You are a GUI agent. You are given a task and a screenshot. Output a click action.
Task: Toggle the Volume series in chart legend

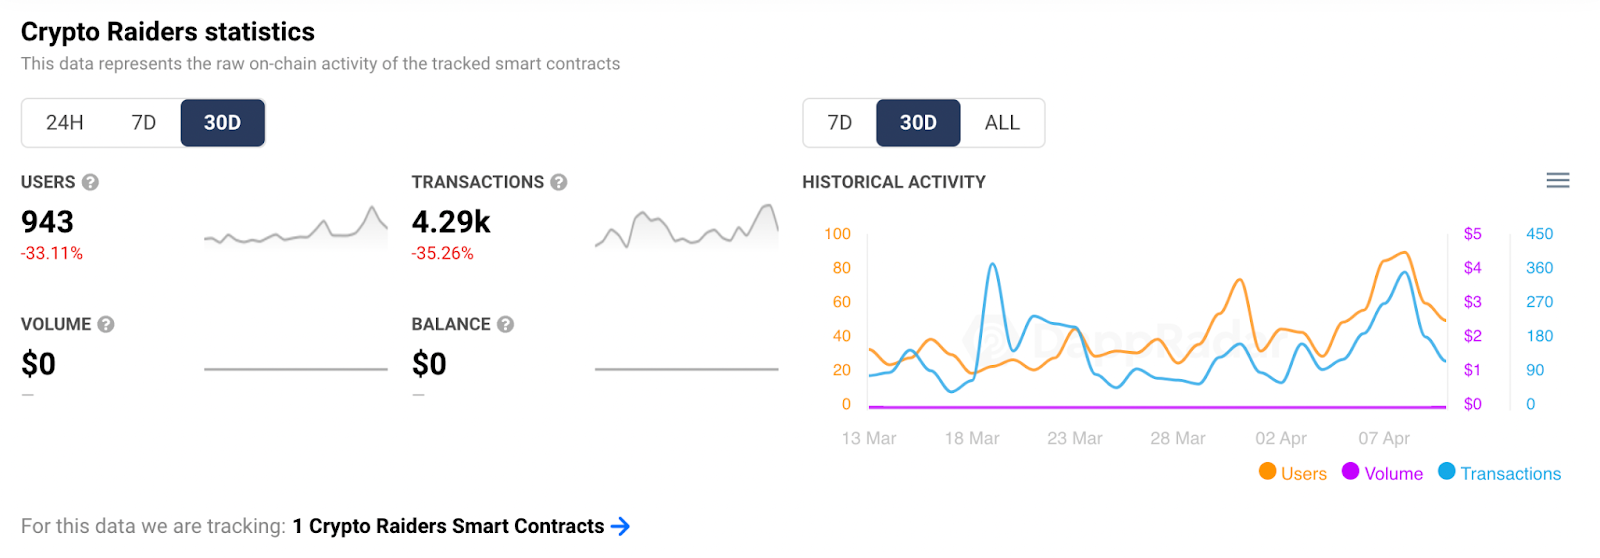click(1393, 474)
